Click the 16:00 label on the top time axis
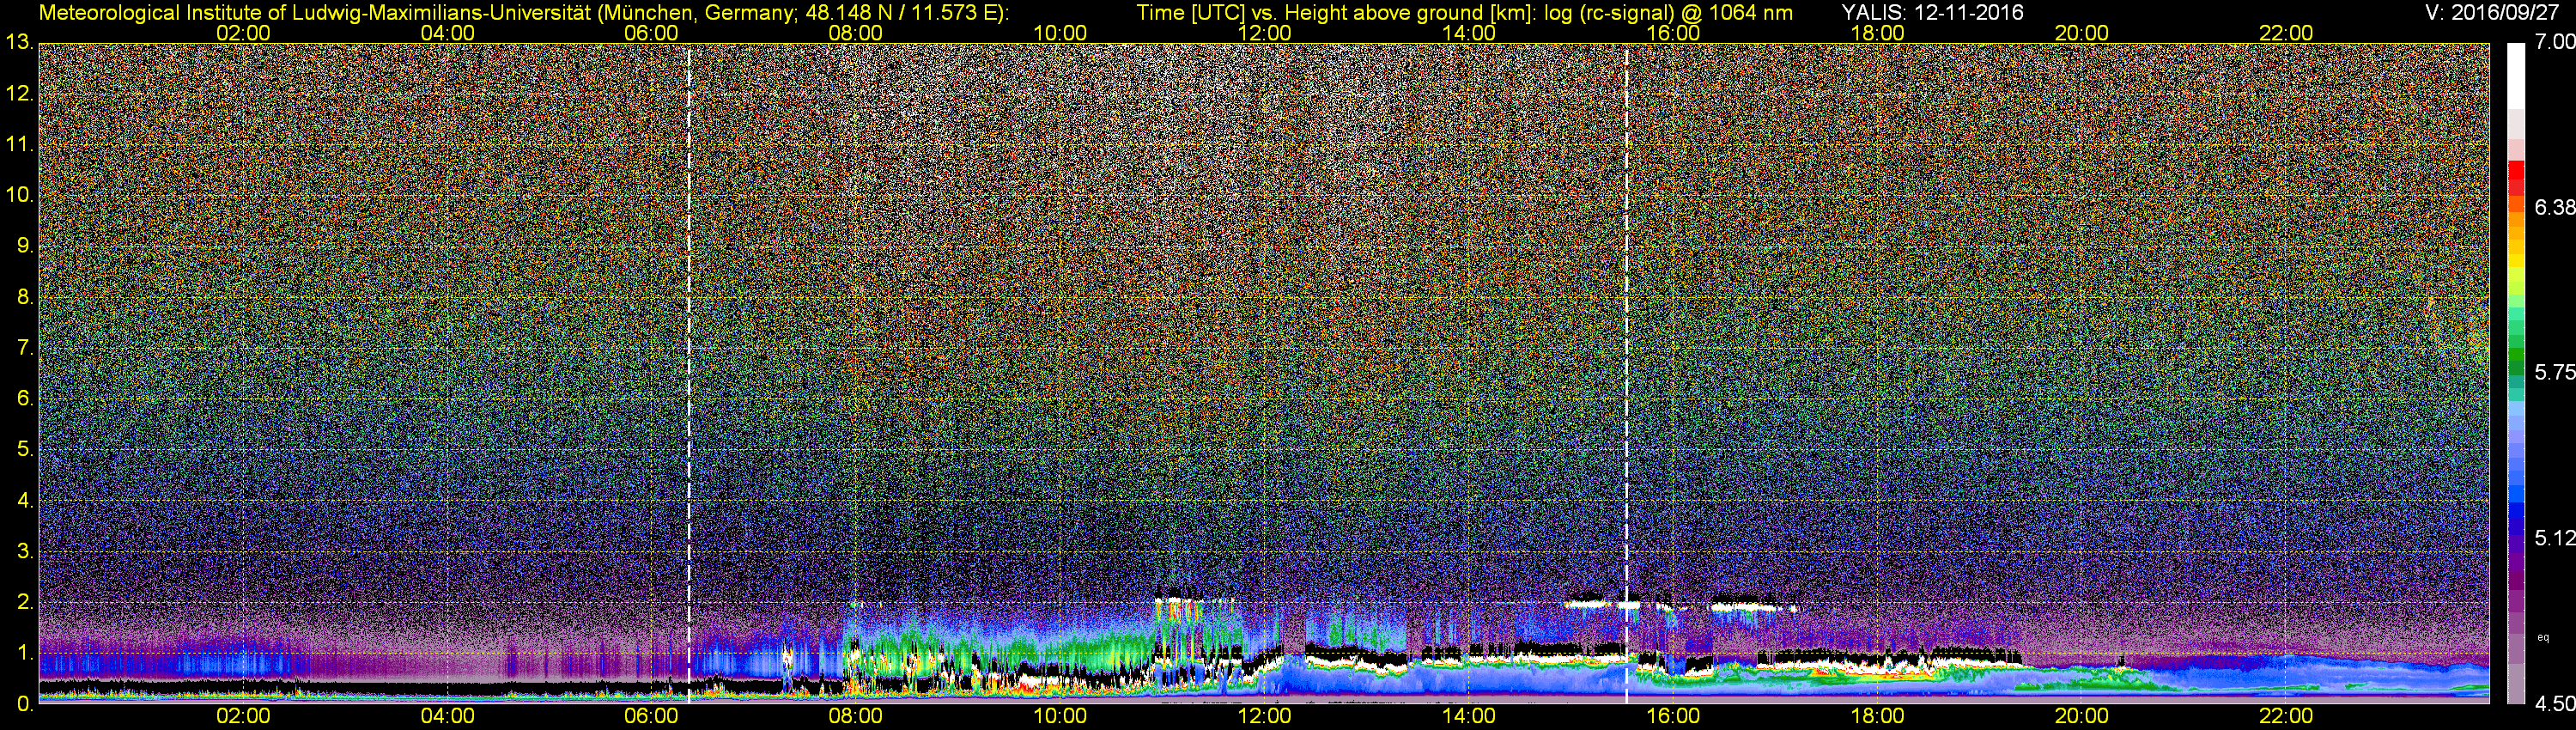The image size is (2576, 730). click(1673, 33)
